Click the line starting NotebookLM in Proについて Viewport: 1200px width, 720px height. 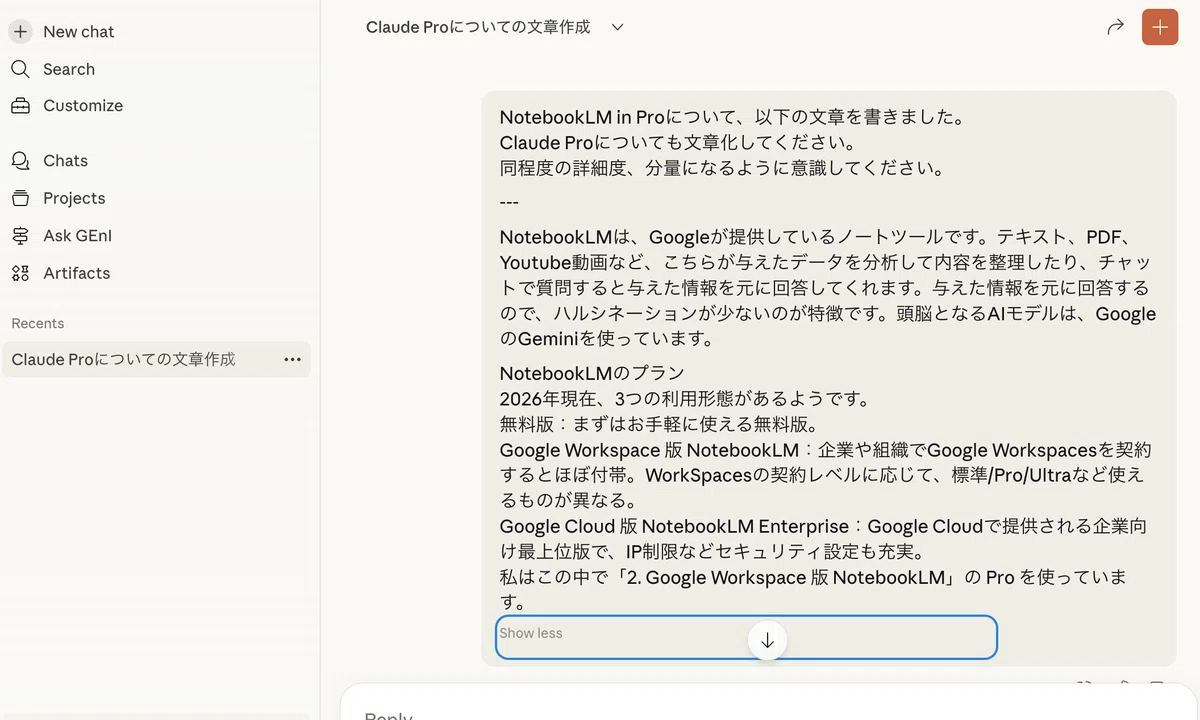[735, 117]
